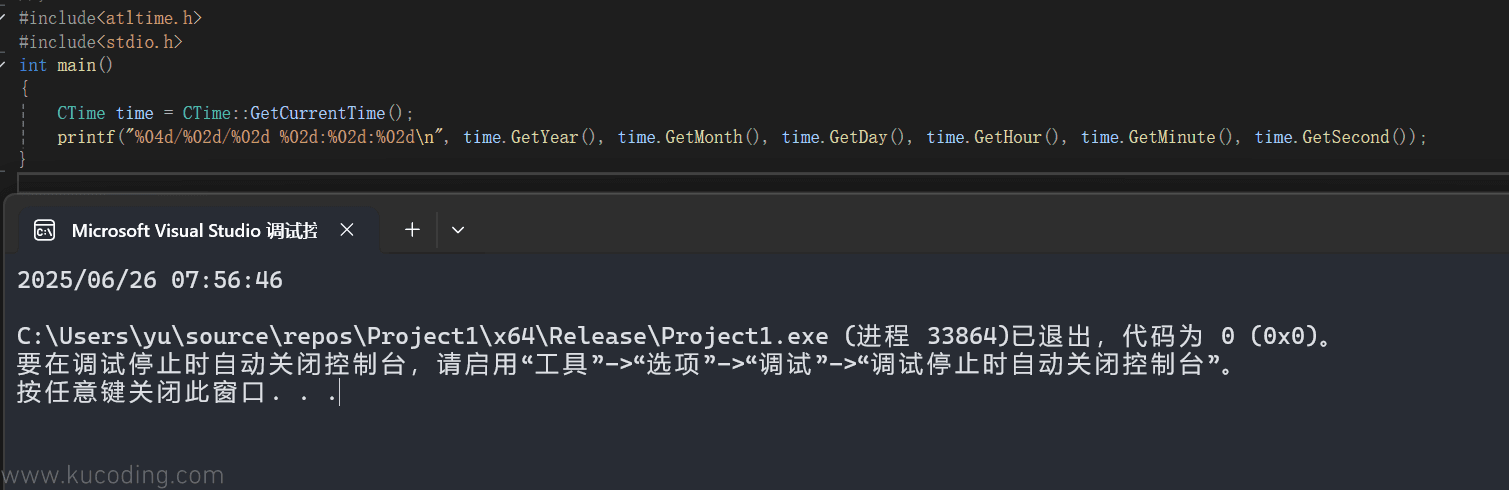Open a new terminal tab with plus icon
The image size is (1509, 490).
[412, 230]
